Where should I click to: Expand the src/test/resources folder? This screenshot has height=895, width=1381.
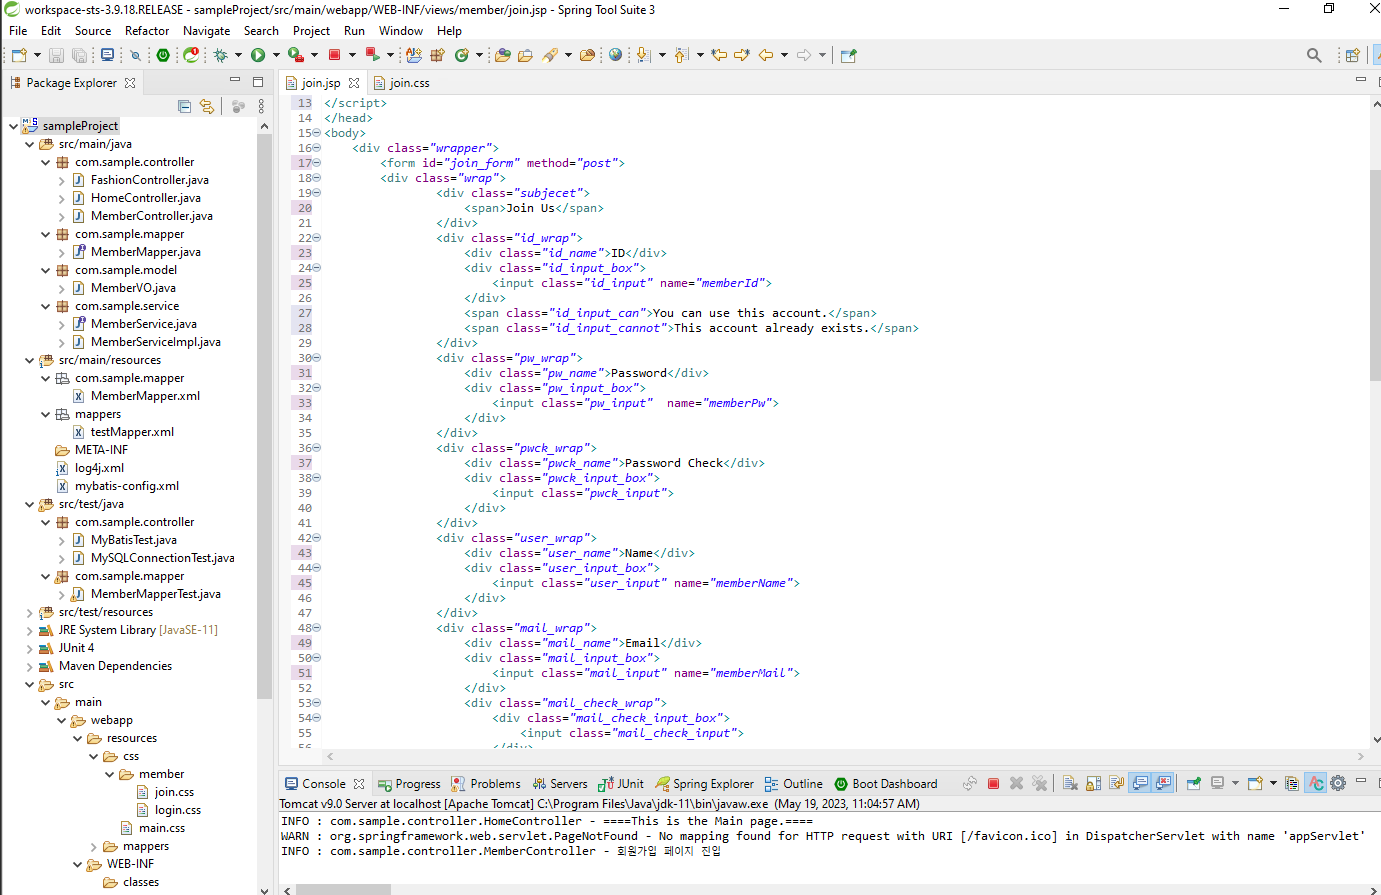coord(29,612)
